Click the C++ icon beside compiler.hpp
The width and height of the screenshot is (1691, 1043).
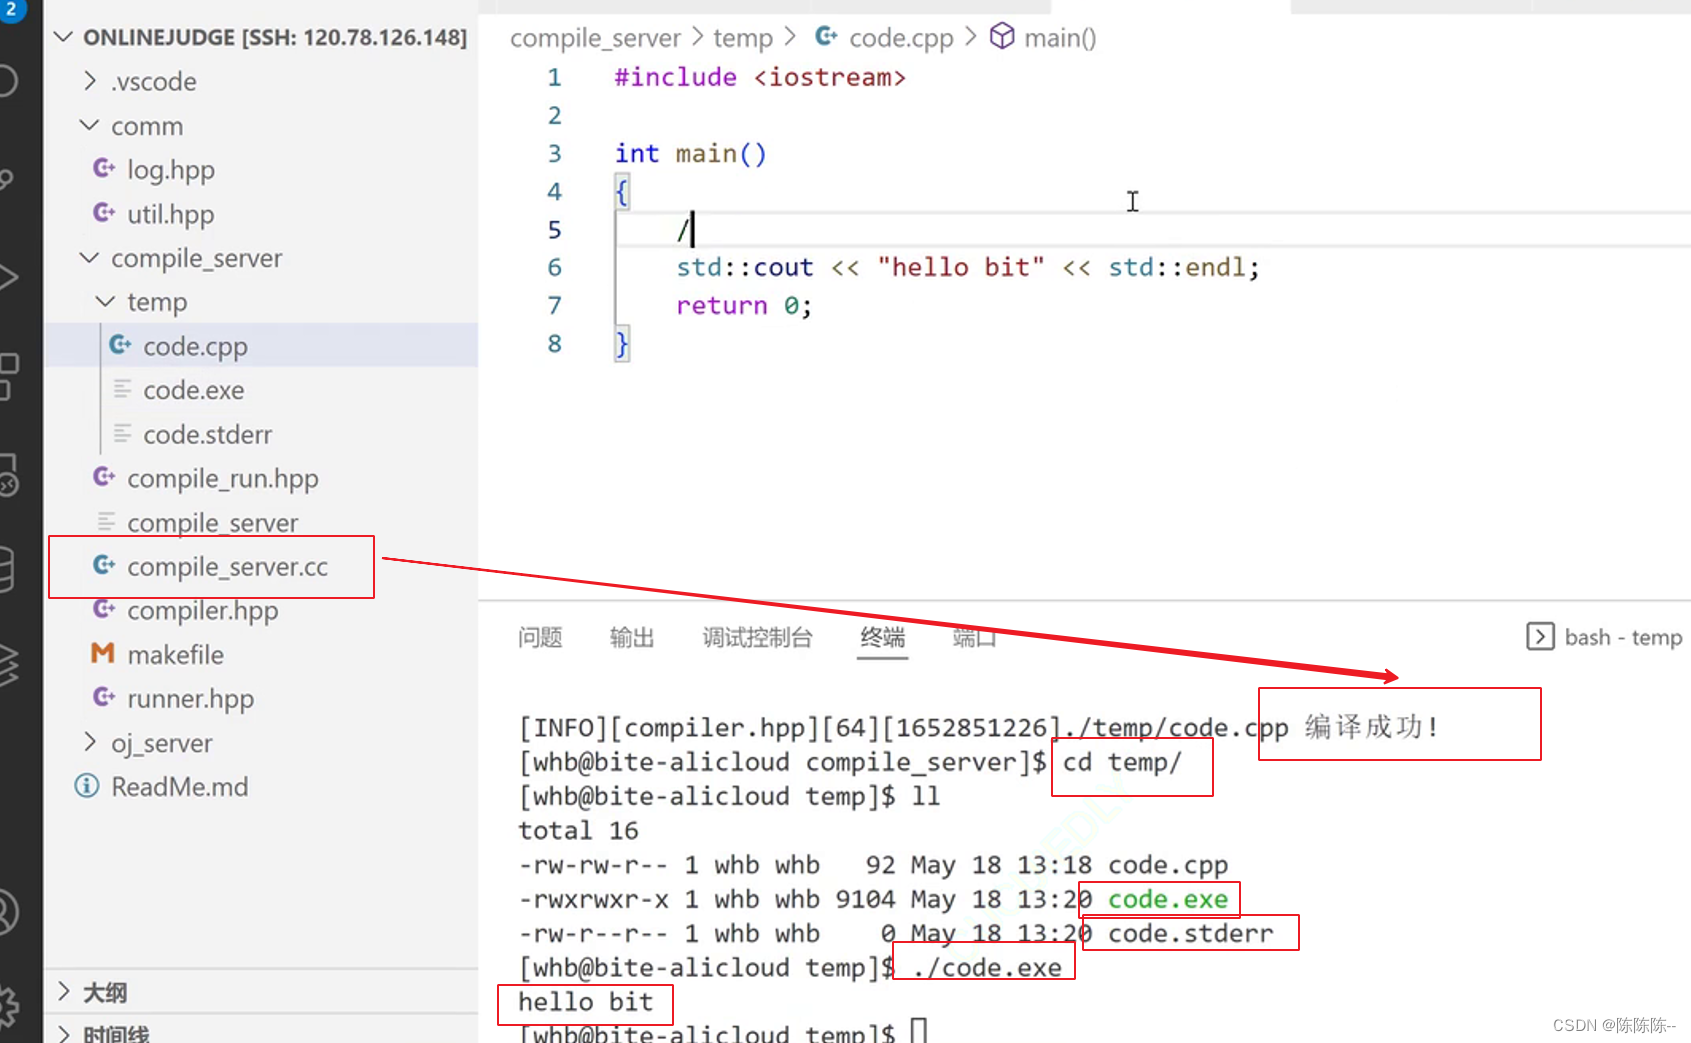coord(104,609)
